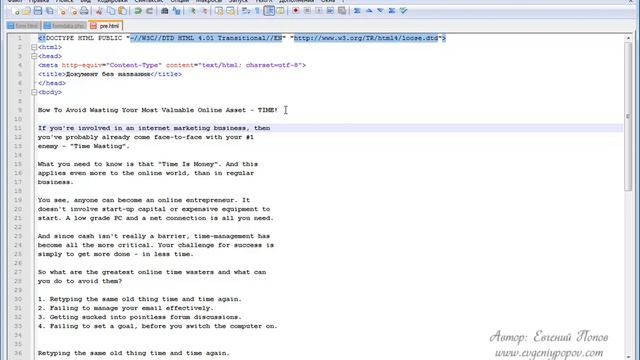Screen dimensions: 640x360
Task: Click the line 'So what are the greatest'
Action: tap(152, 272)
